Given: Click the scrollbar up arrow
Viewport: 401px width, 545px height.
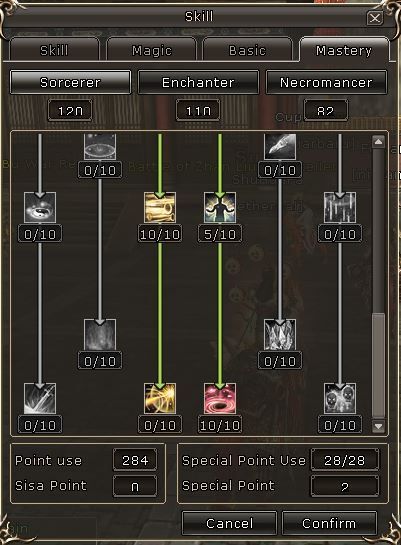Looking at the screenshot, I should pyautogui.click(x=378, y=142).
